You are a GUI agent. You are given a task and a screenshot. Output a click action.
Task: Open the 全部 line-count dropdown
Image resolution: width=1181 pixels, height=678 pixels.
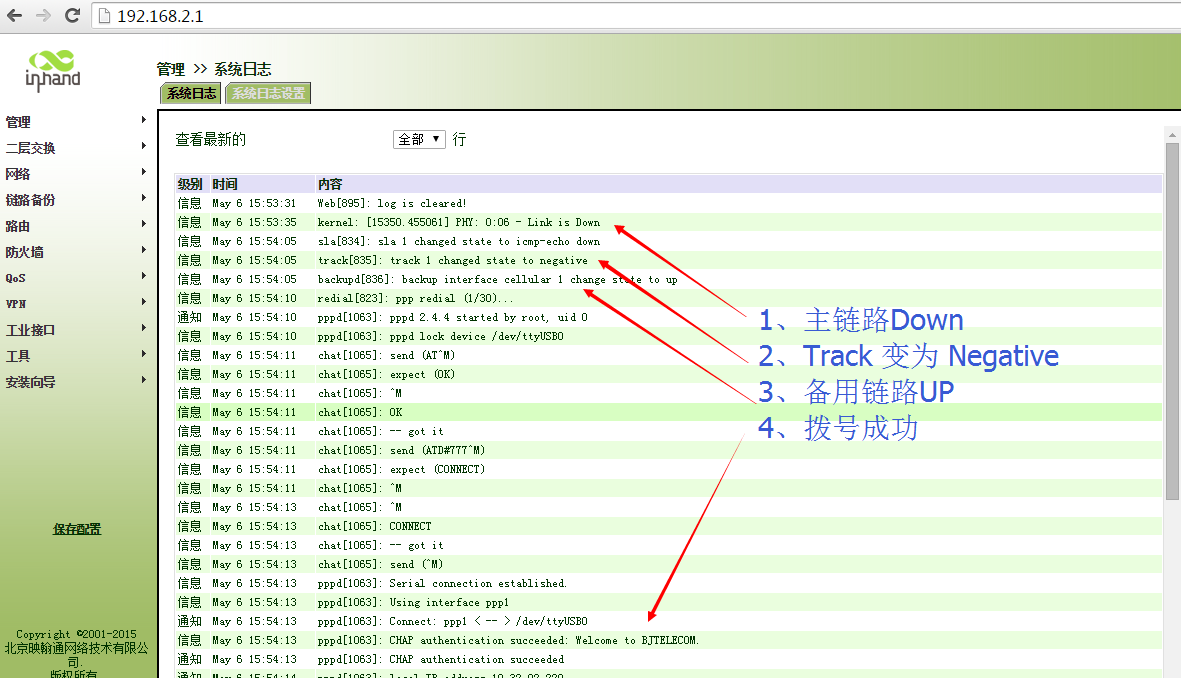point(419,139)
